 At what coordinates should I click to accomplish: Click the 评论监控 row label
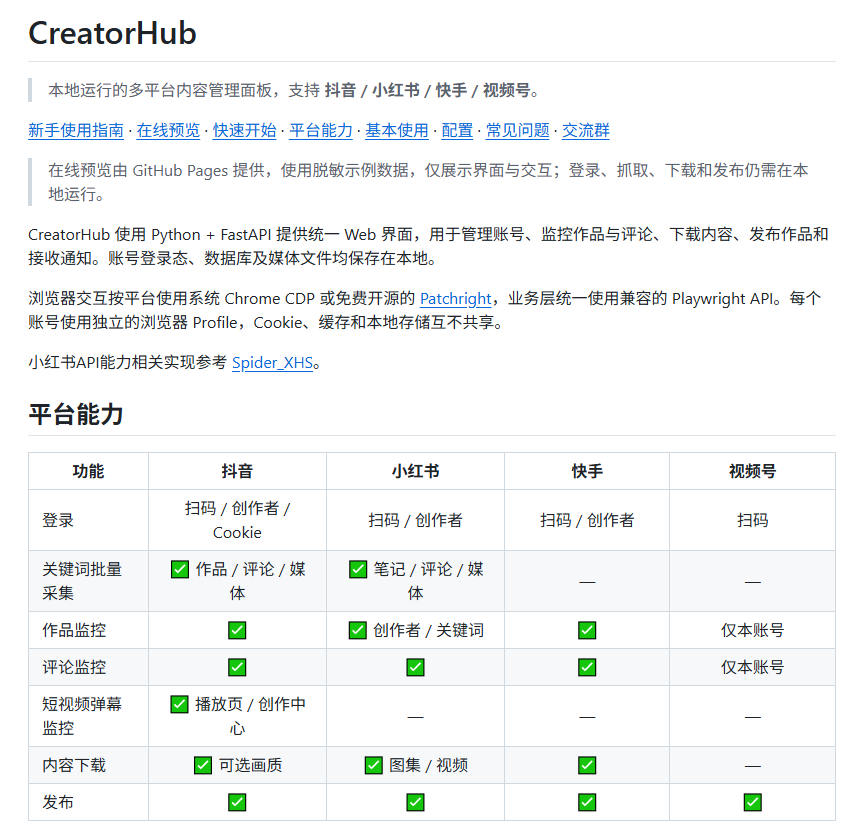click(x=74, y=667)
